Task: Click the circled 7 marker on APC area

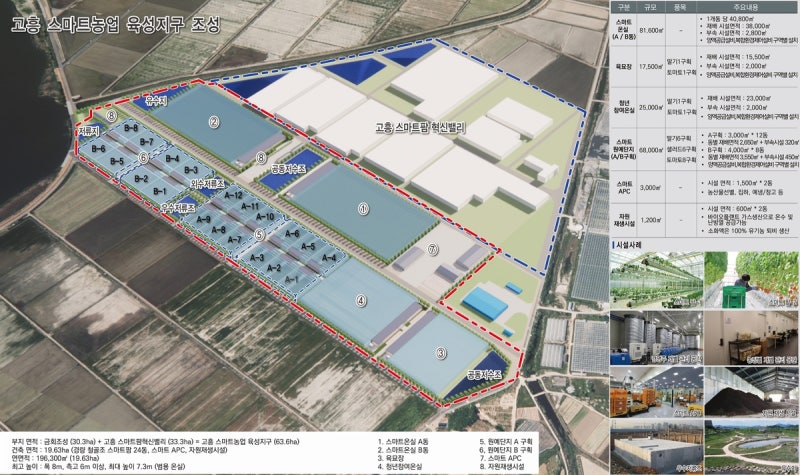Action: [x=433, y=249]
